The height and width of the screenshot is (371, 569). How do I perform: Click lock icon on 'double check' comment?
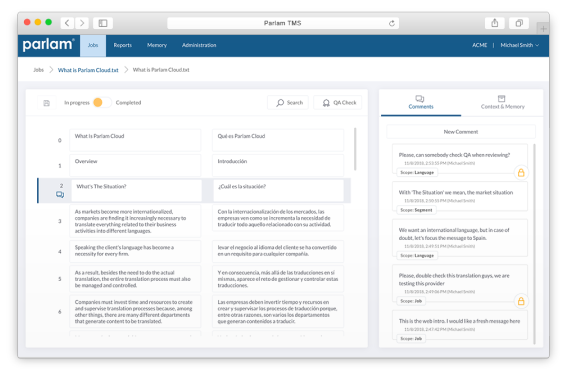point(521,301)
